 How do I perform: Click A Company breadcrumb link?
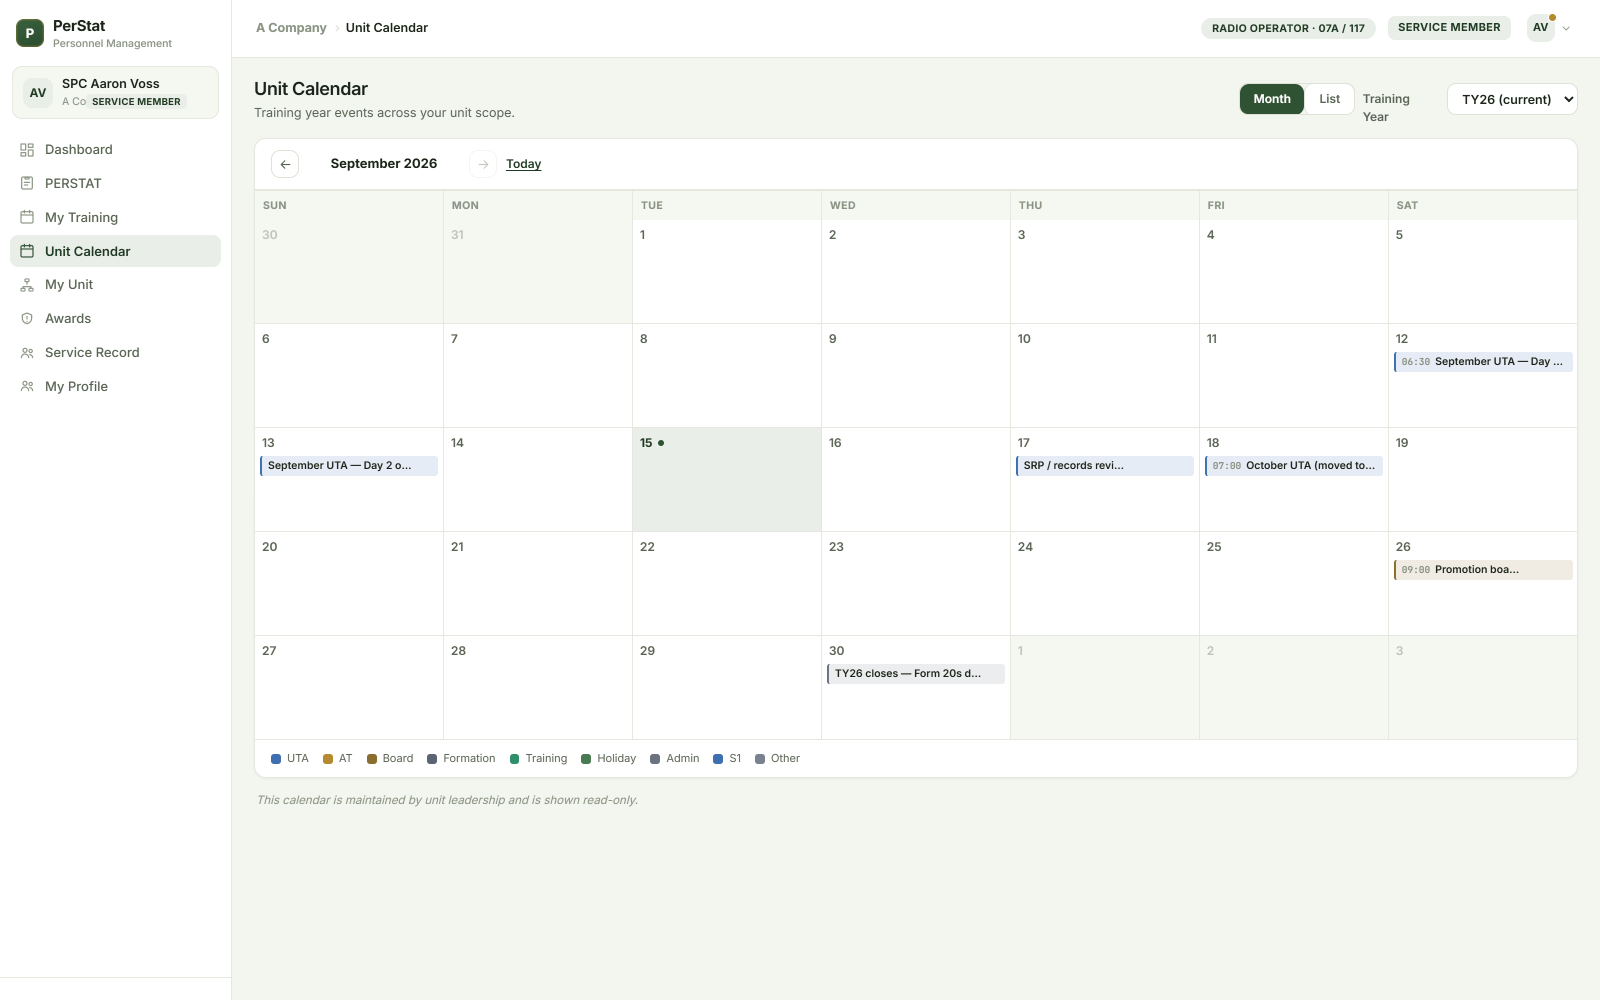pyautogui.click(x=291, y=28)
